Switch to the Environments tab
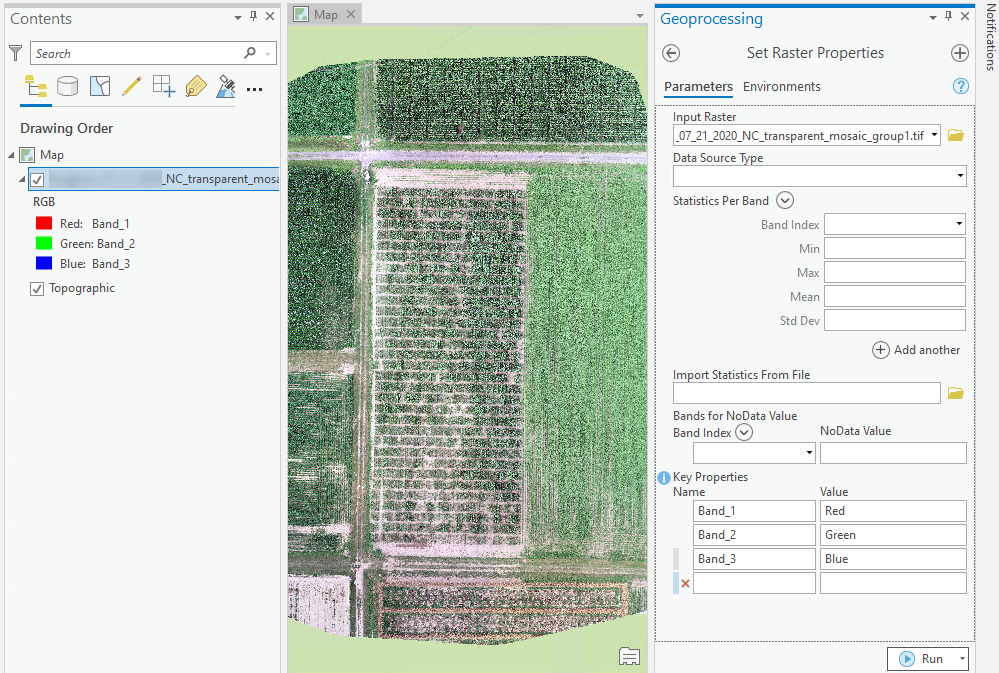Viewport: 999px width, 673px height. (x=781, y=87)
